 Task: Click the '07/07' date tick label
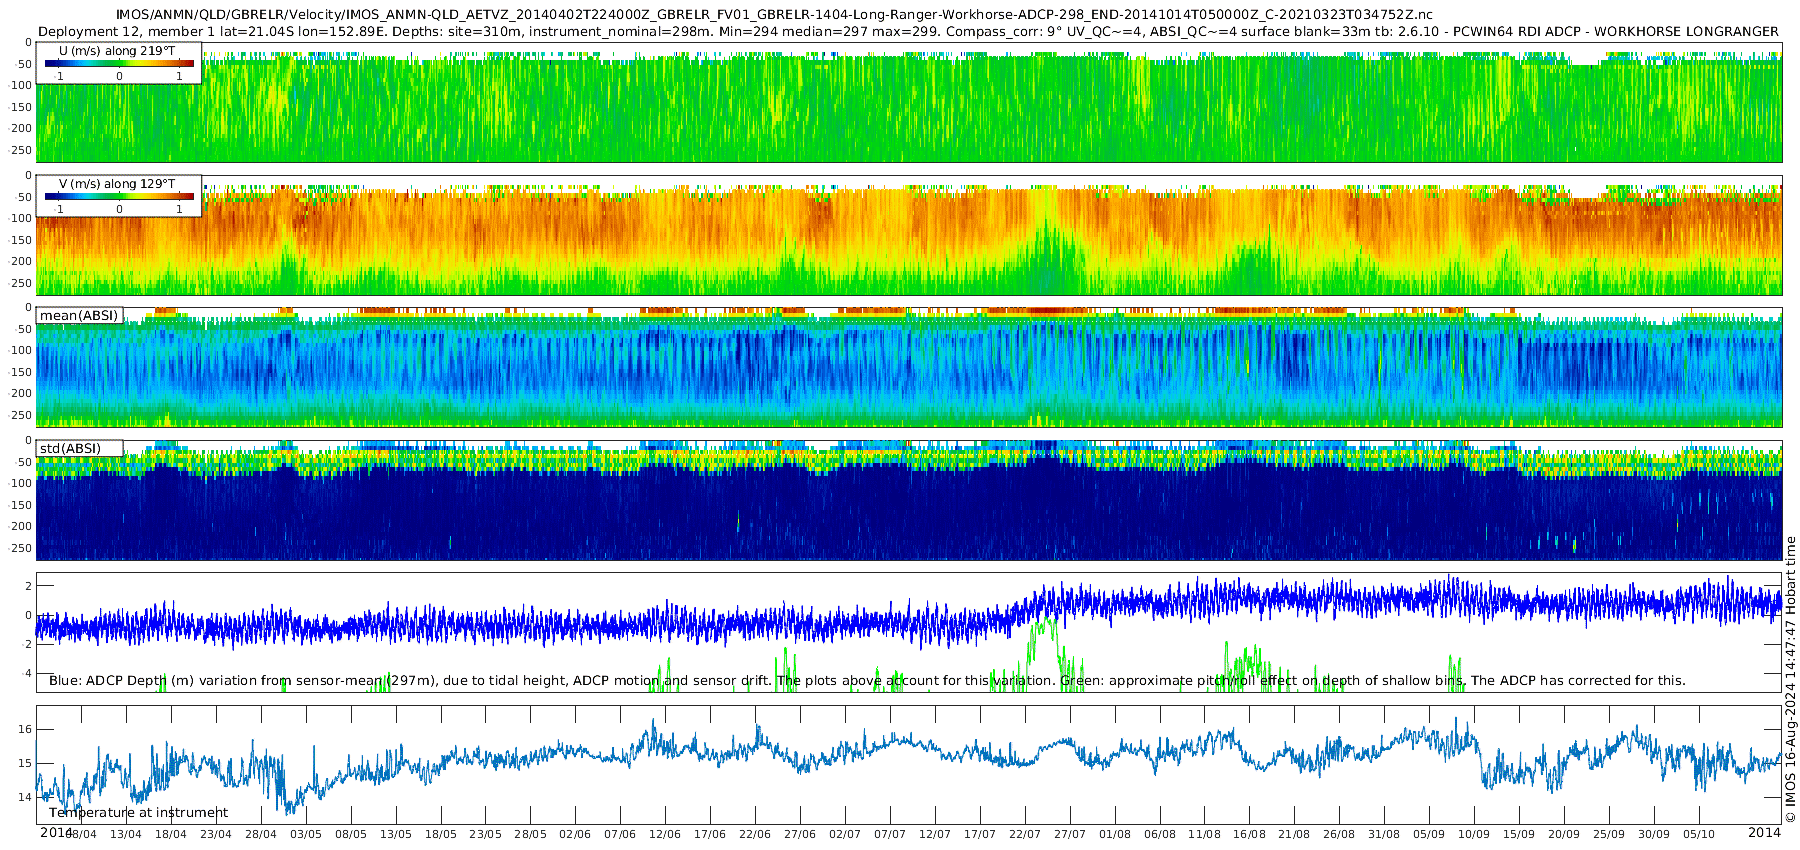tap(890, 834)
